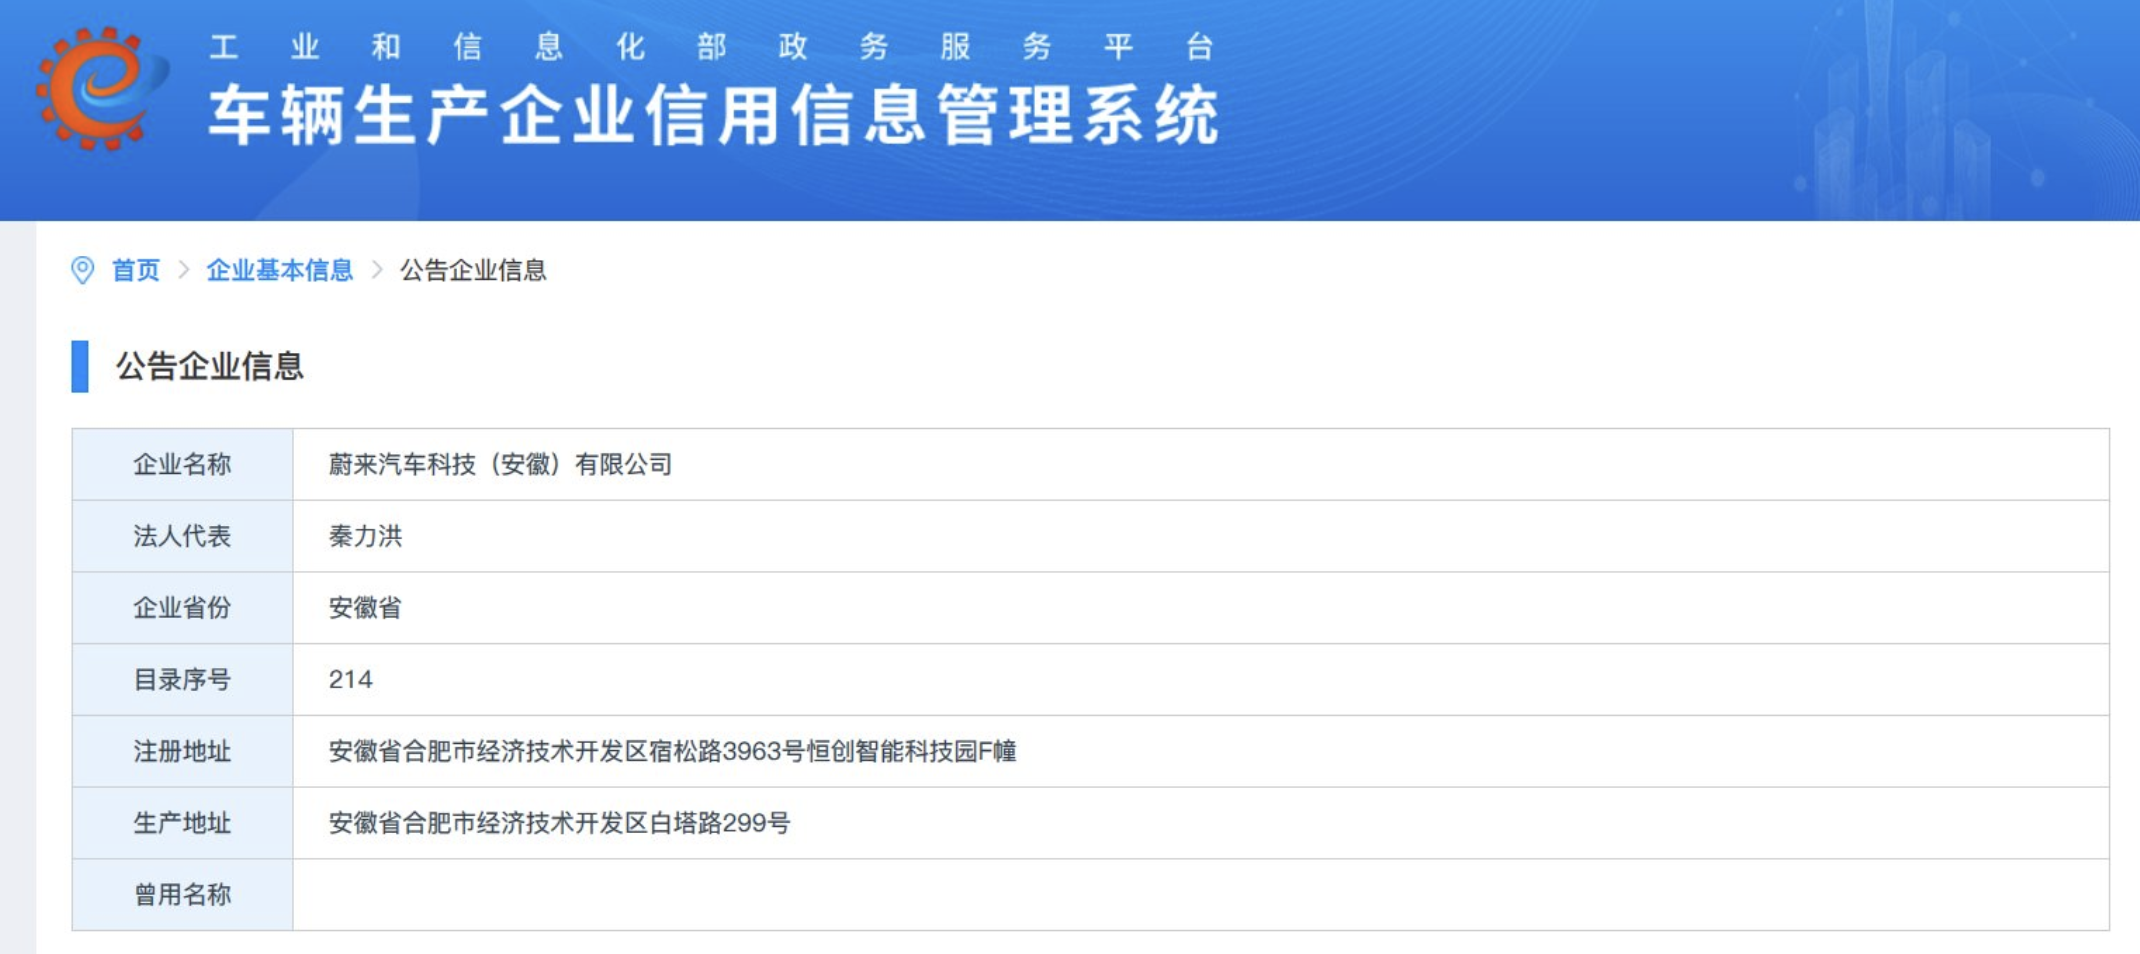Select the 曾用名称 label cell
This screenshot has width=2140, height=954.
pyautogui.click(x=183, y=895)
